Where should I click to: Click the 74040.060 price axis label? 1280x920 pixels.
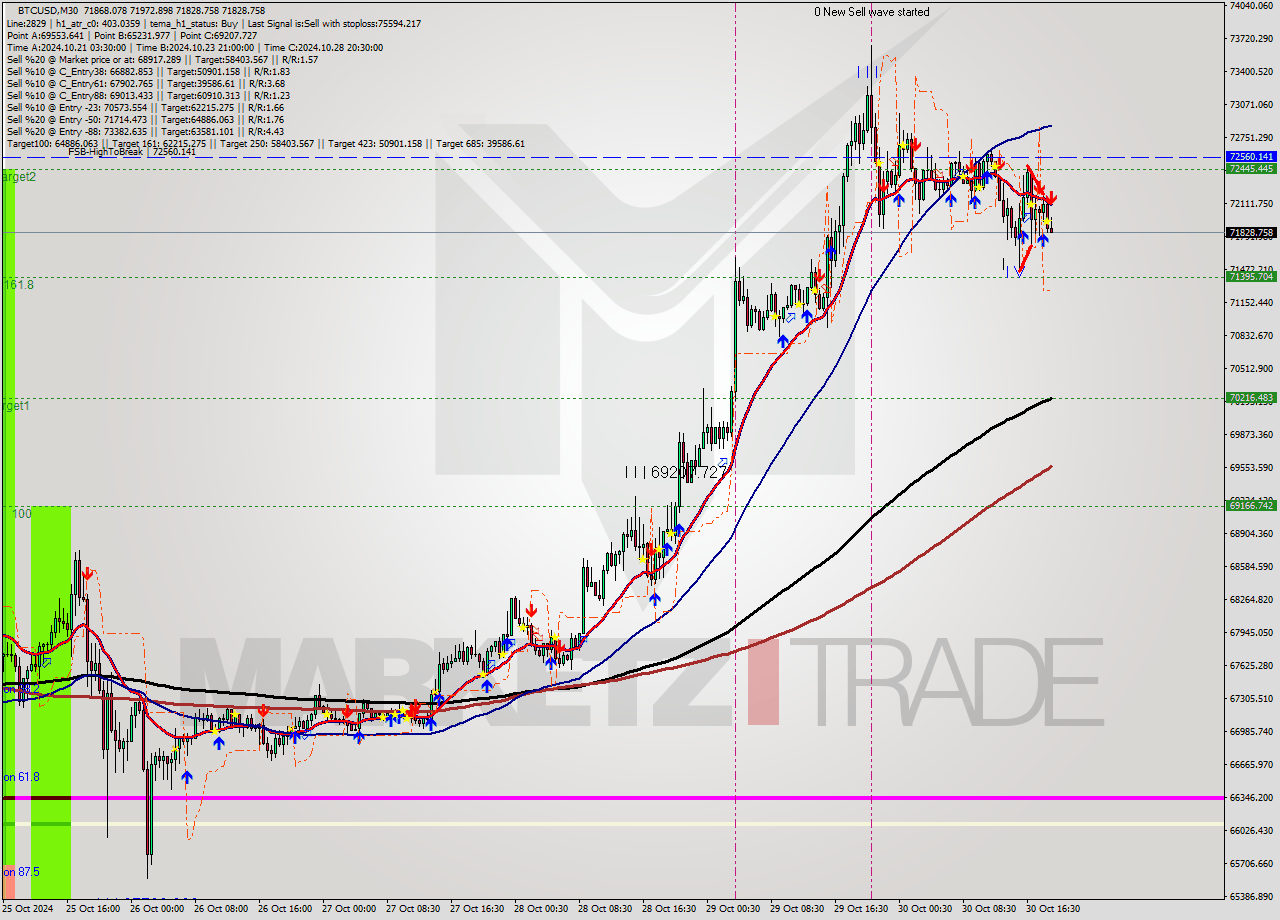[x=1252, y=6]
